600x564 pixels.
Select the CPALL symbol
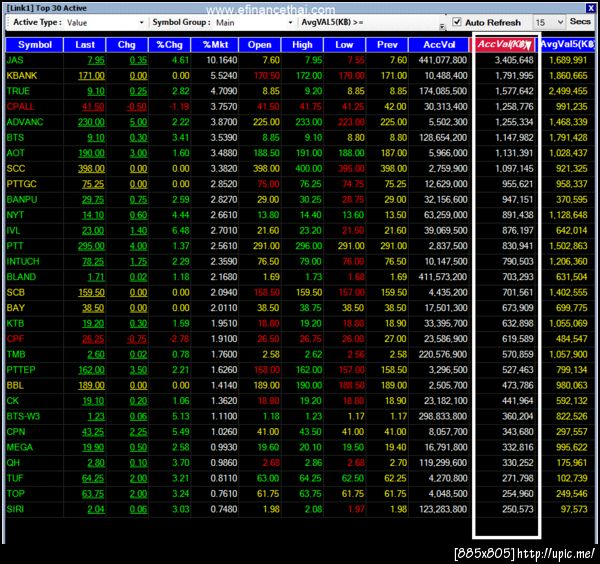coord(20,107)
